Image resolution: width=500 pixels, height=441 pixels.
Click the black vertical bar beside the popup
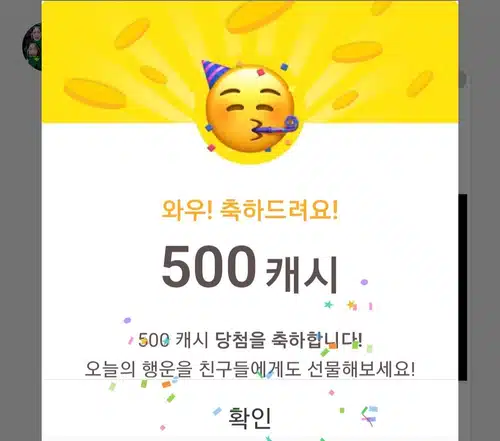[463, 287]
